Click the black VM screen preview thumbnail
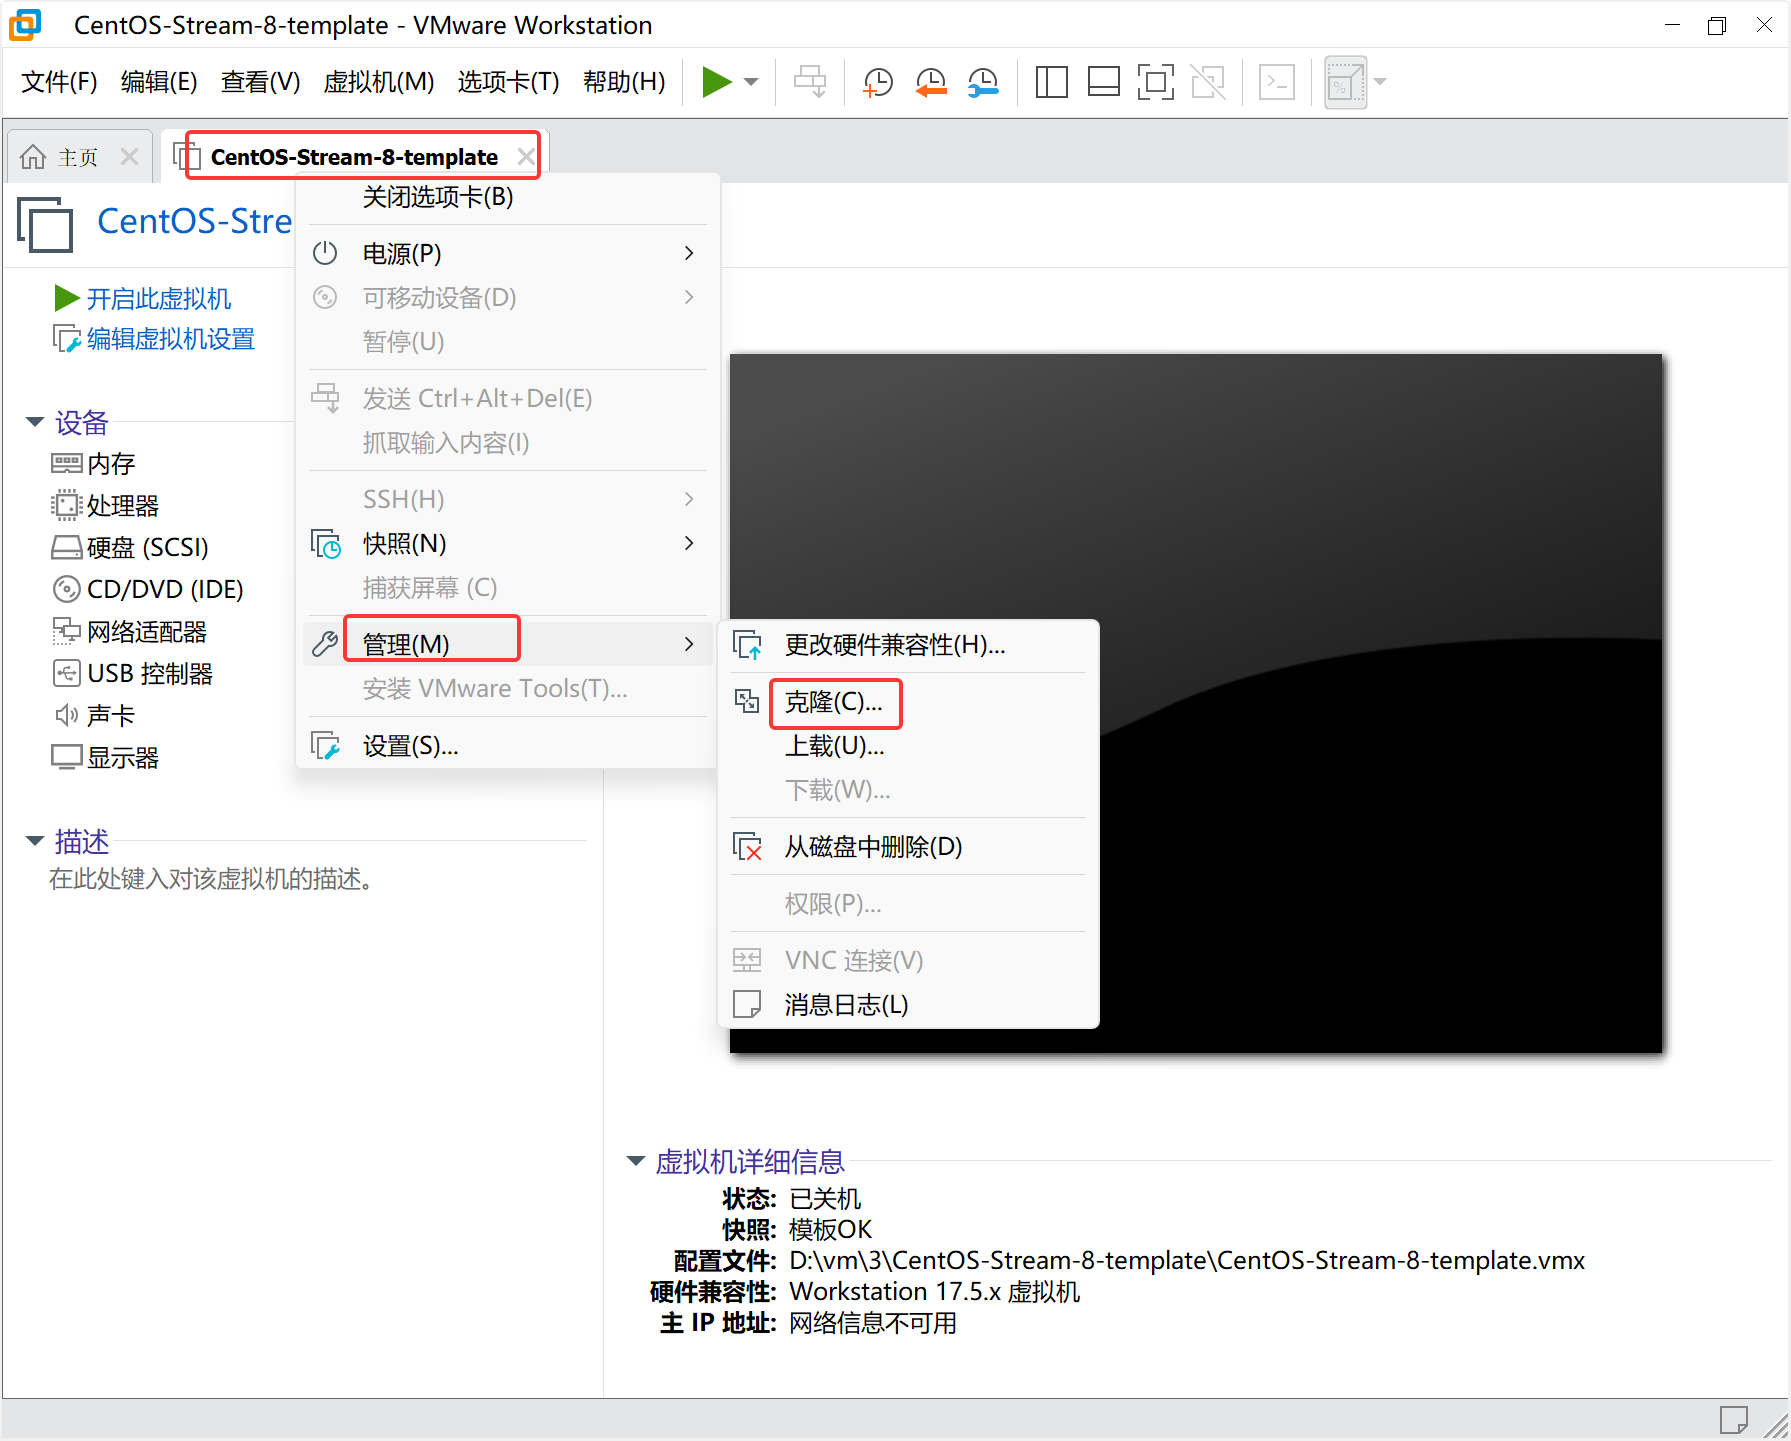Screen dimensions: 1791x1441 click(x=1196, y=703)
